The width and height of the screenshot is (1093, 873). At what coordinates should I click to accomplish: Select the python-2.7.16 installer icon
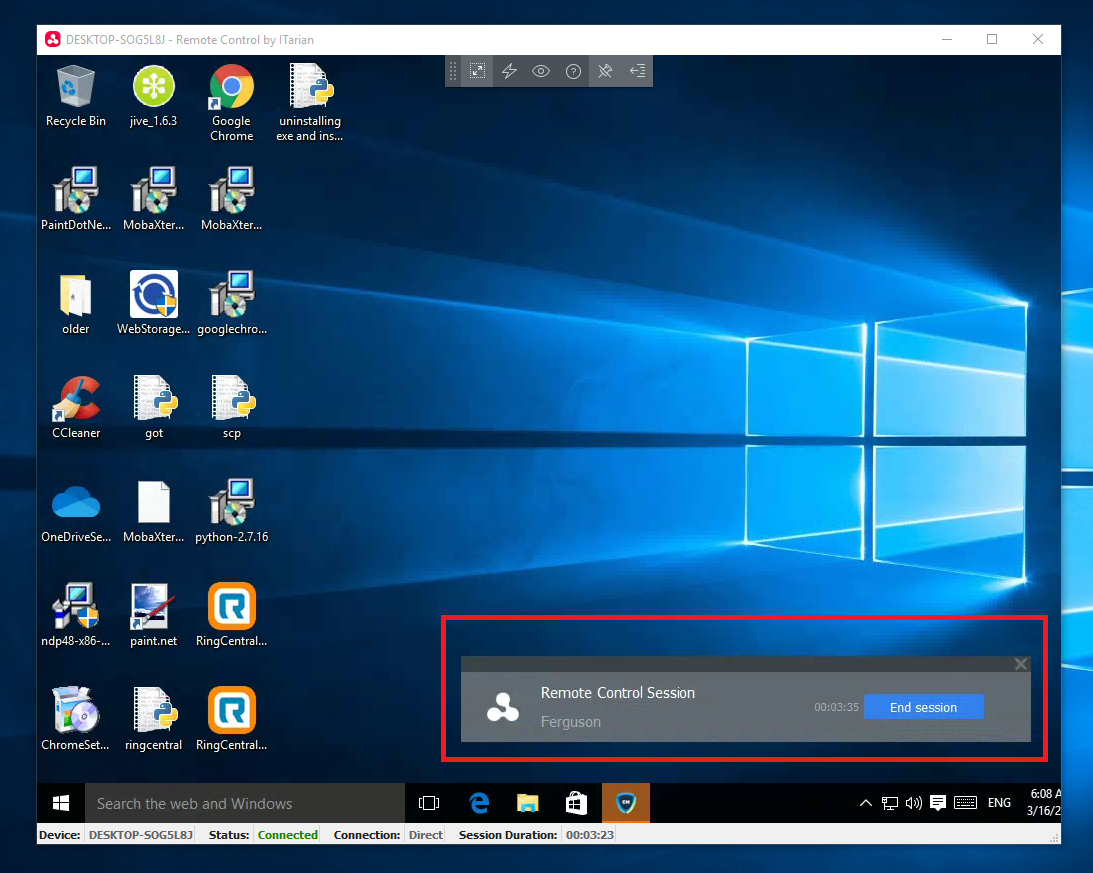(231, 512)
